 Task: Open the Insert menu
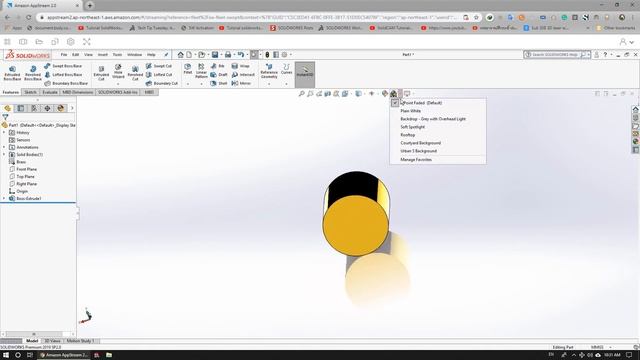point(102,55)
